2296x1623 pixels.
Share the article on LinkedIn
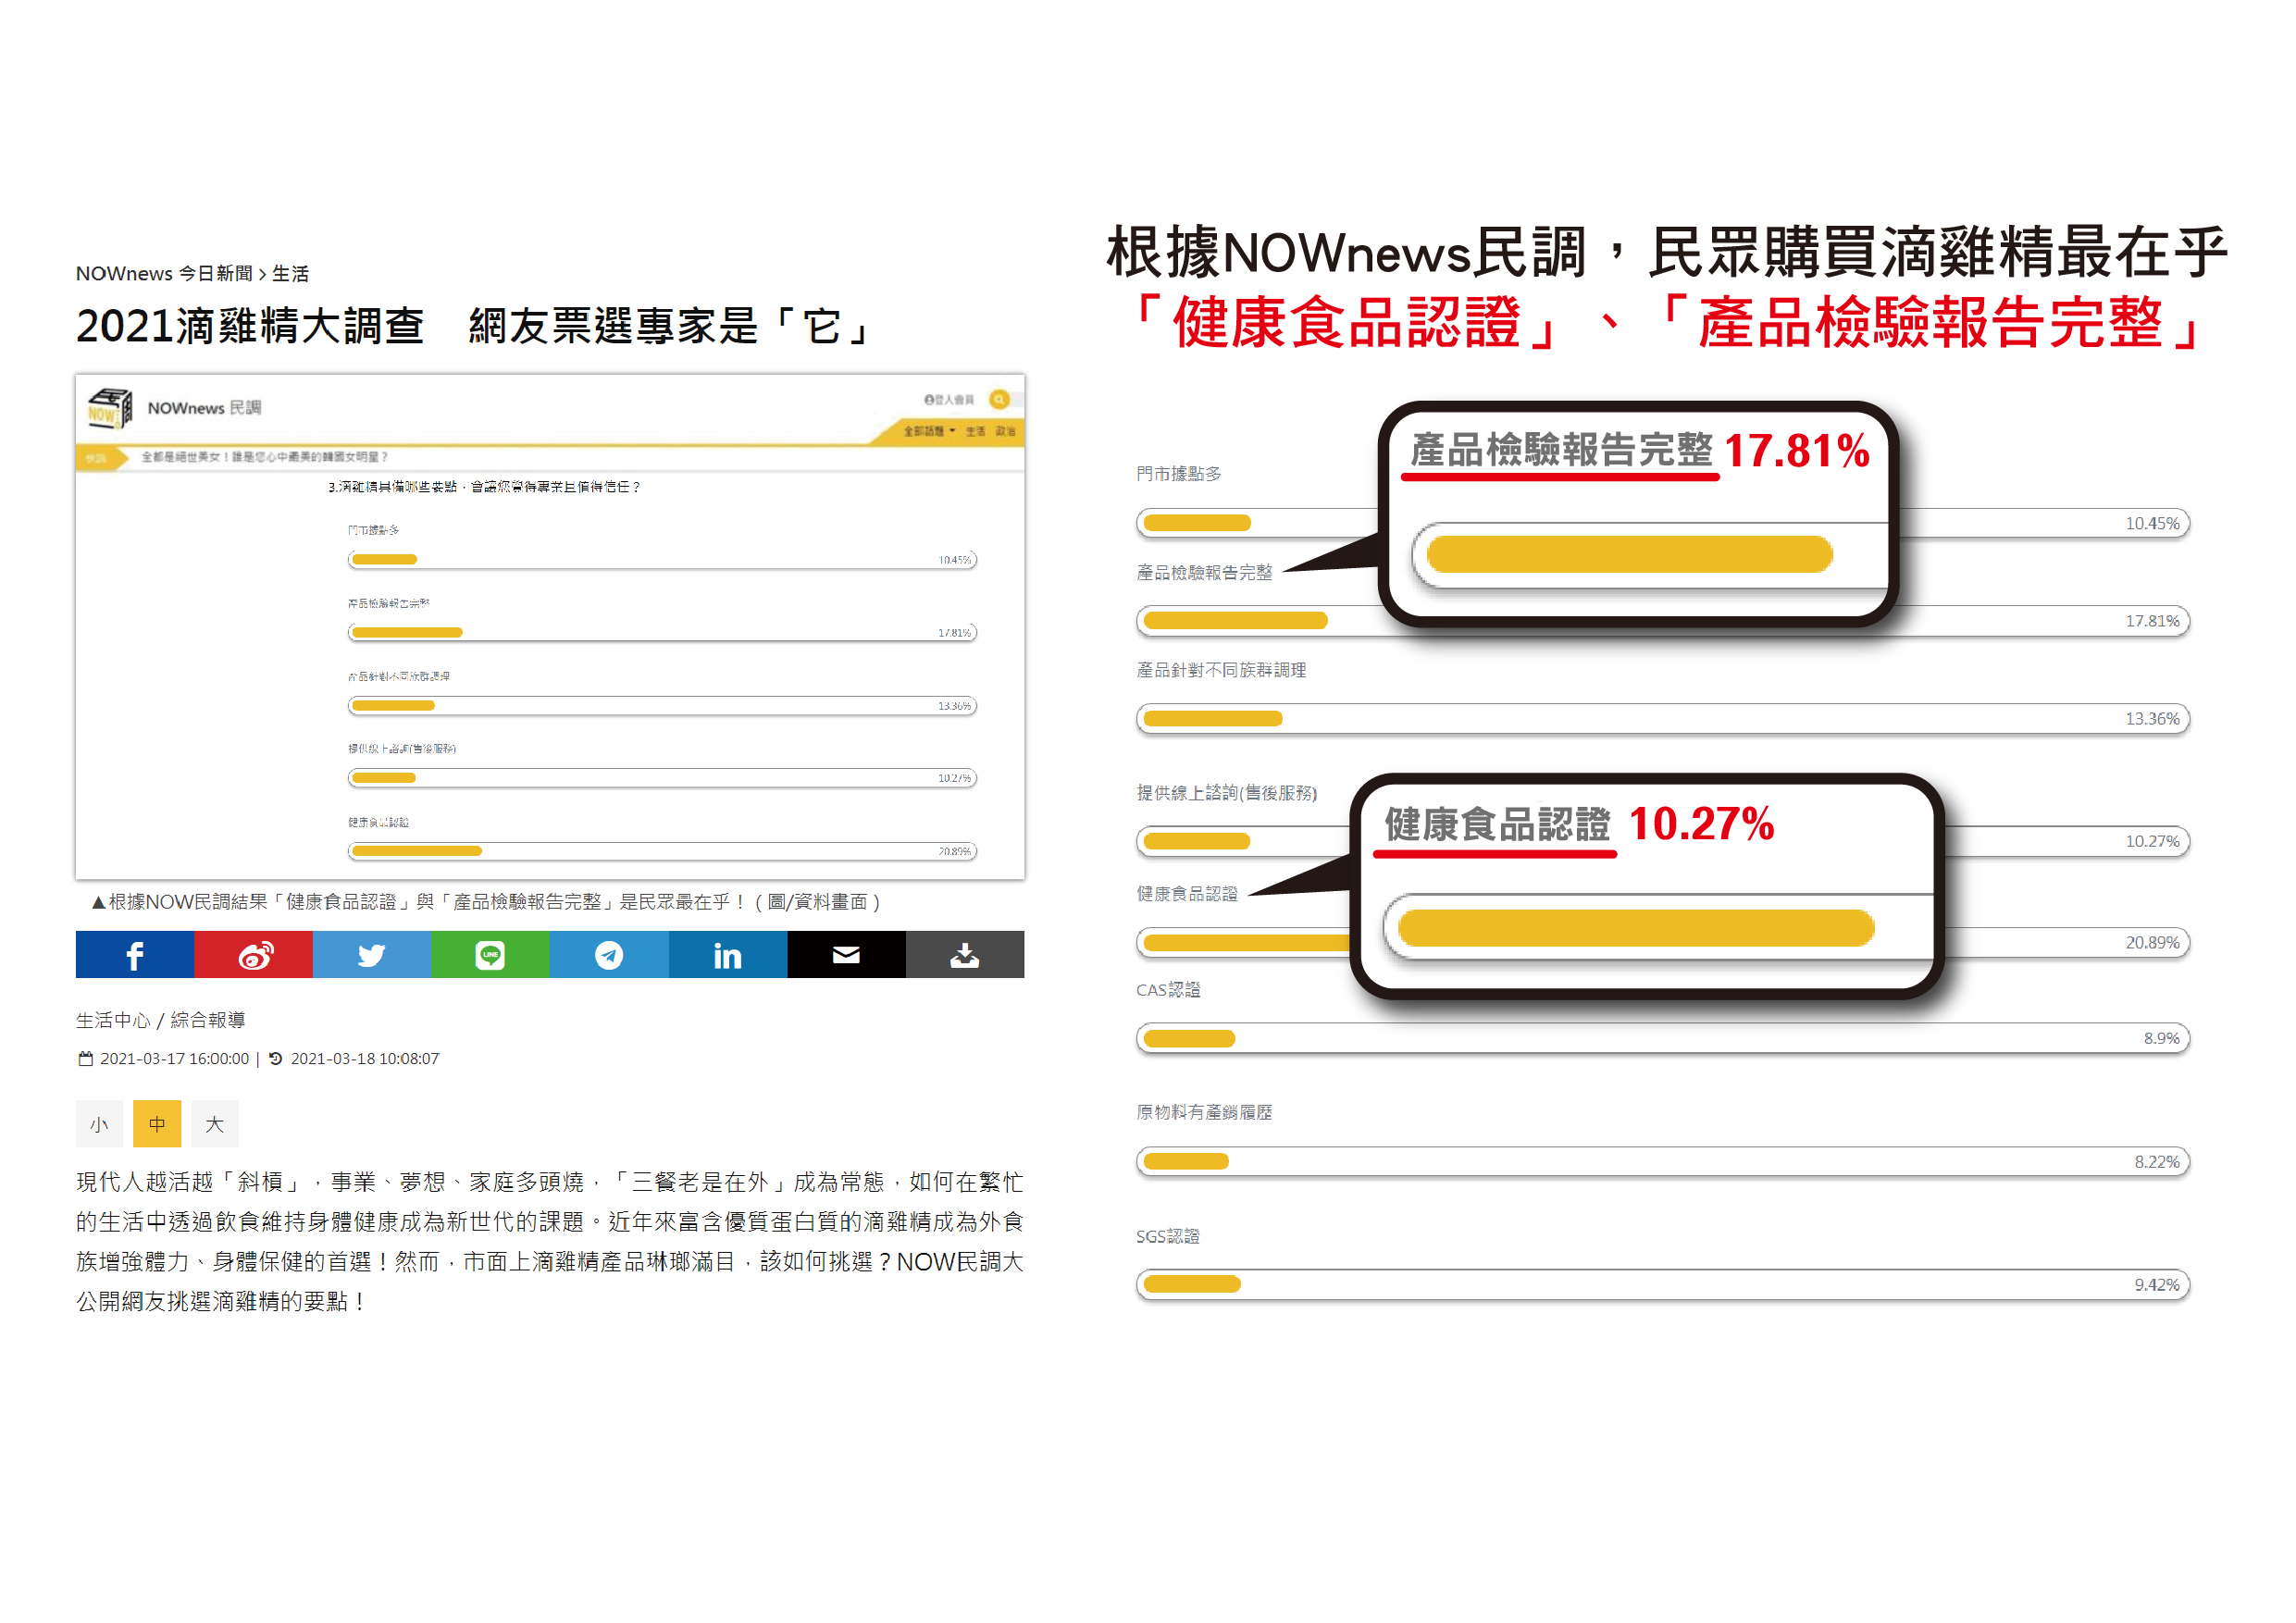click(728, 955)
